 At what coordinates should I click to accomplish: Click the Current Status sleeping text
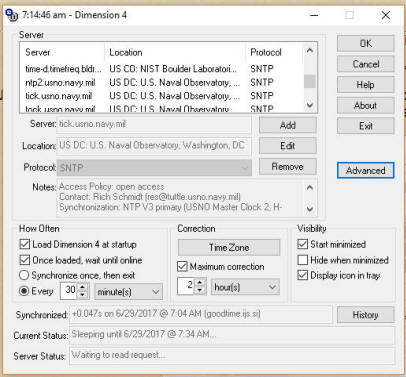pyautogui.click(x=144, y=334)
